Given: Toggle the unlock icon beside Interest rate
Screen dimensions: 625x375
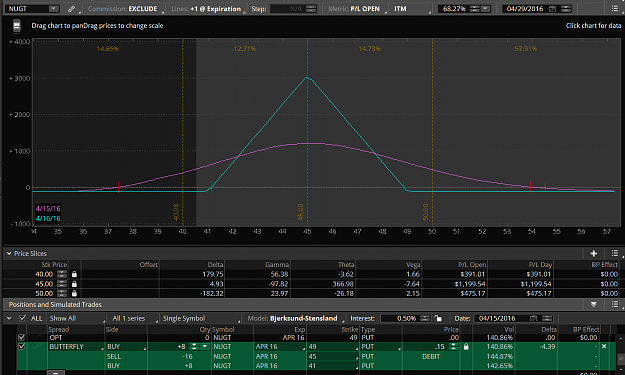Looking at the screenshot, I should point(438,318).
